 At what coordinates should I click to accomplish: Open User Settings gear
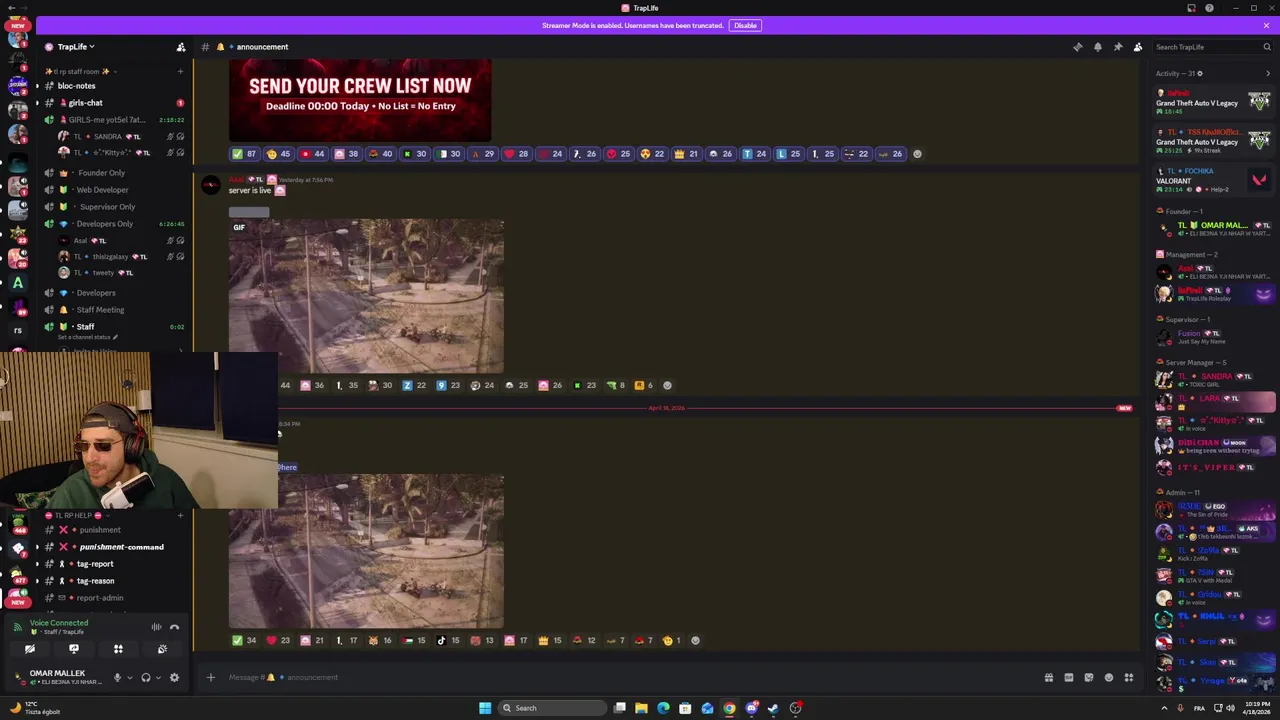(174, 677)
